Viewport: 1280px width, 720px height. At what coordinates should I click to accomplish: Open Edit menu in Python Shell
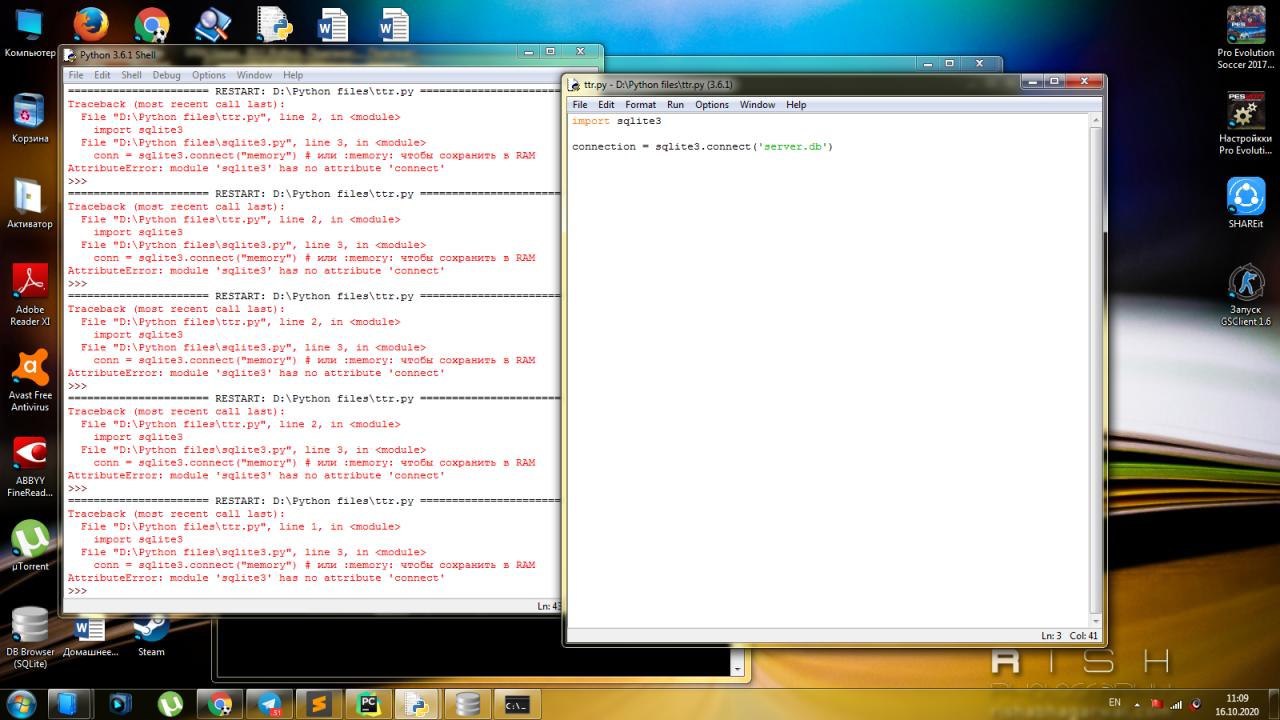(x=102, y=75)
